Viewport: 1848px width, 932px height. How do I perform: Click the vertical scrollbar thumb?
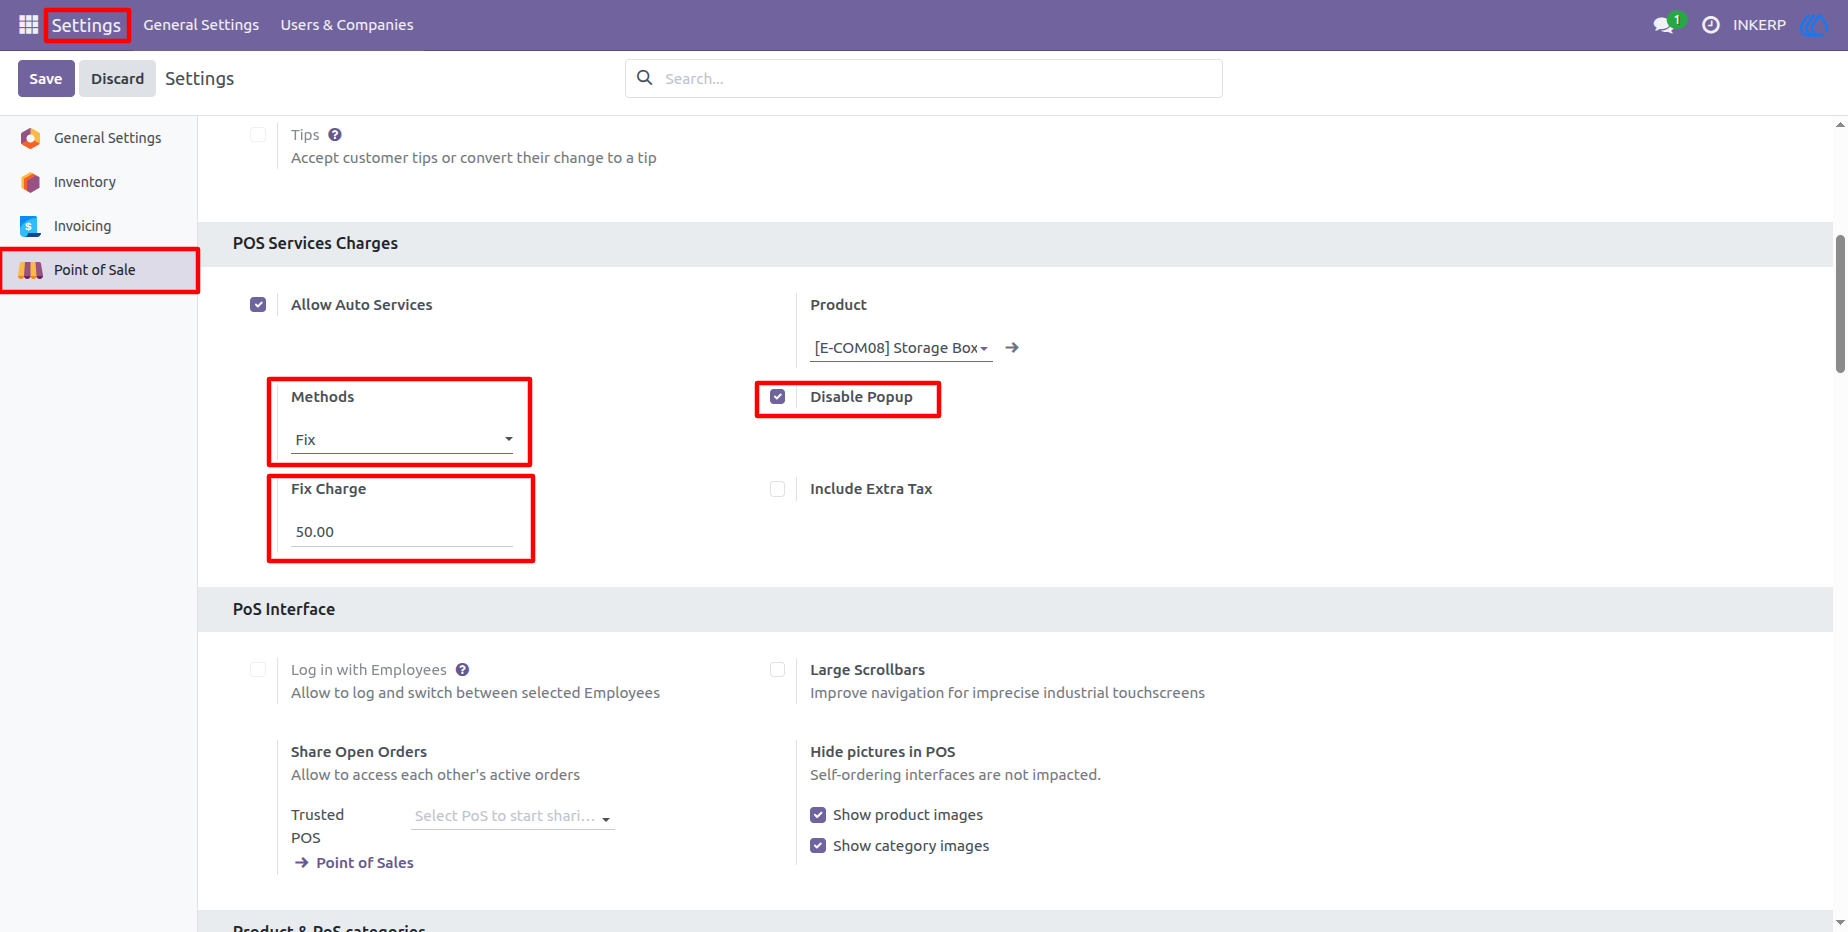point(1840,303)
